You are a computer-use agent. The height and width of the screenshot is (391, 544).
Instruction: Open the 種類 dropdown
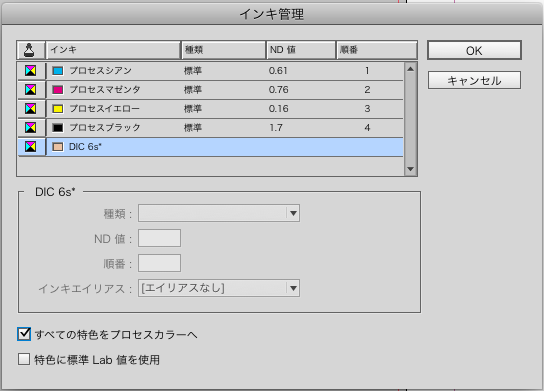219,213
